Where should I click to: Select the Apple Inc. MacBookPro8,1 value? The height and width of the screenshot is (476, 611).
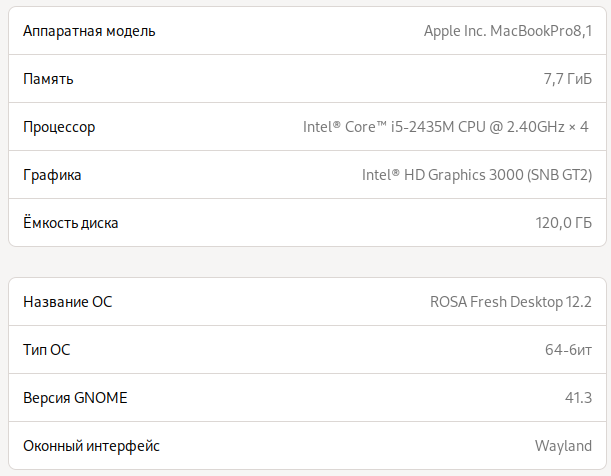[508, 31]
